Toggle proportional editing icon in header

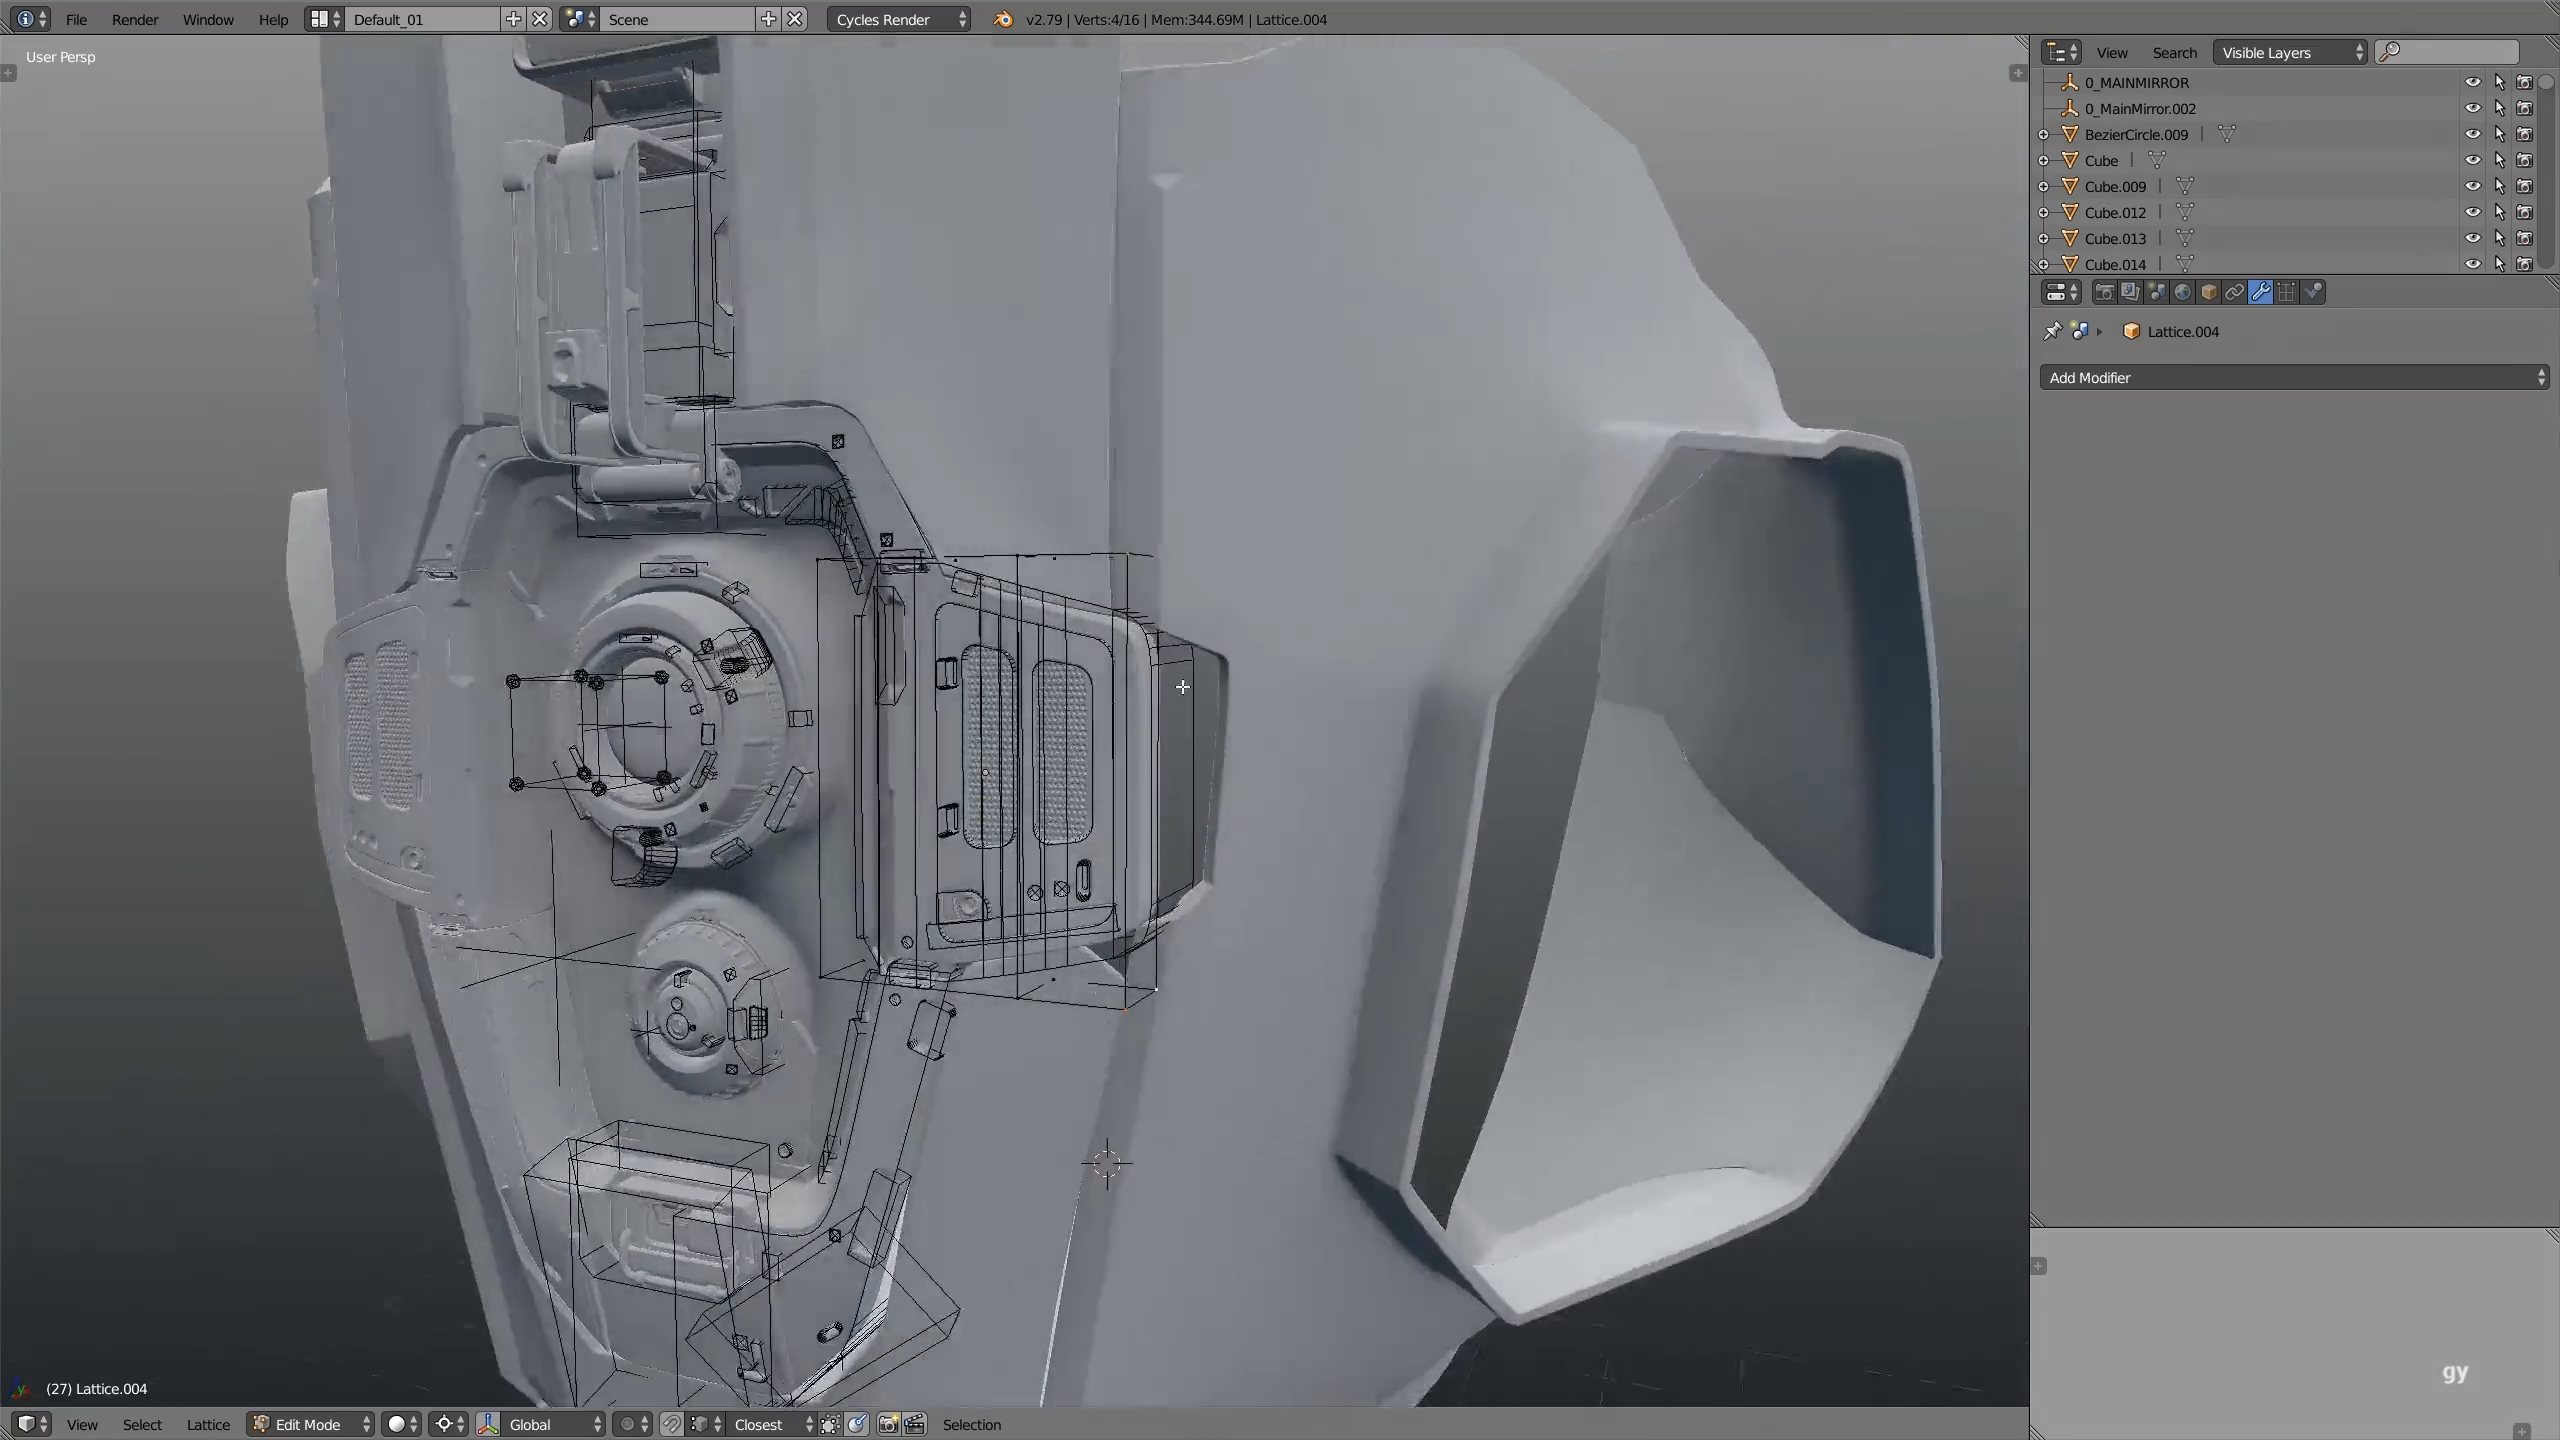[631, 1424]
